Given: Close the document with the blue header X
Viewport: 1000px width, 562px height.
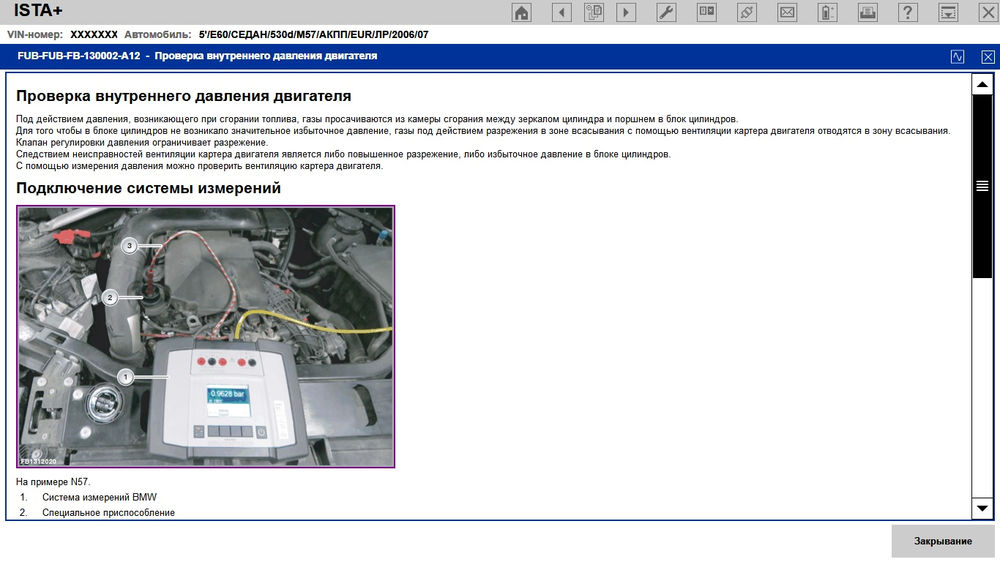Looking at the screenshot, I should coord(988,57).
